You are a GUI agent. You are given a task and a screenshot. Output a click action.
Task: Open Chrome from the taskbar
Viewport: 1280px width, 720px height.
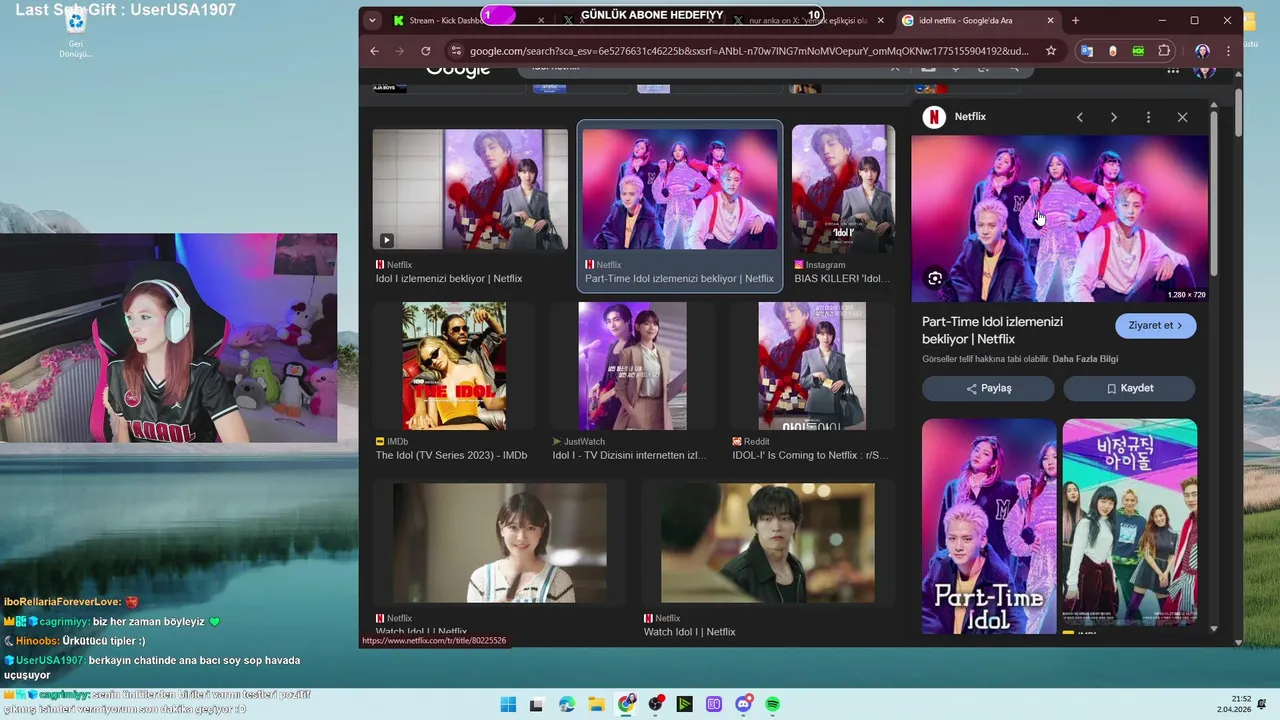coord(626,704)
